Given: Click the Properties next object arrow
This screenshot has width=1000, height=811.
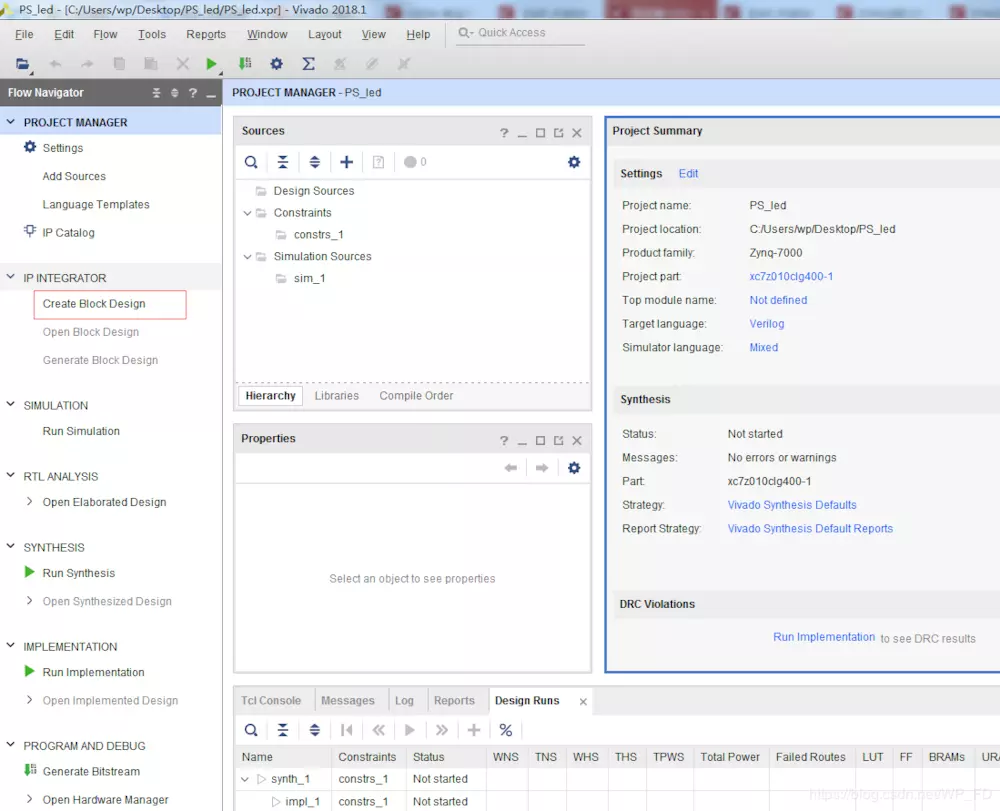Looking at the screenshot, I should [x=542, y=468].
